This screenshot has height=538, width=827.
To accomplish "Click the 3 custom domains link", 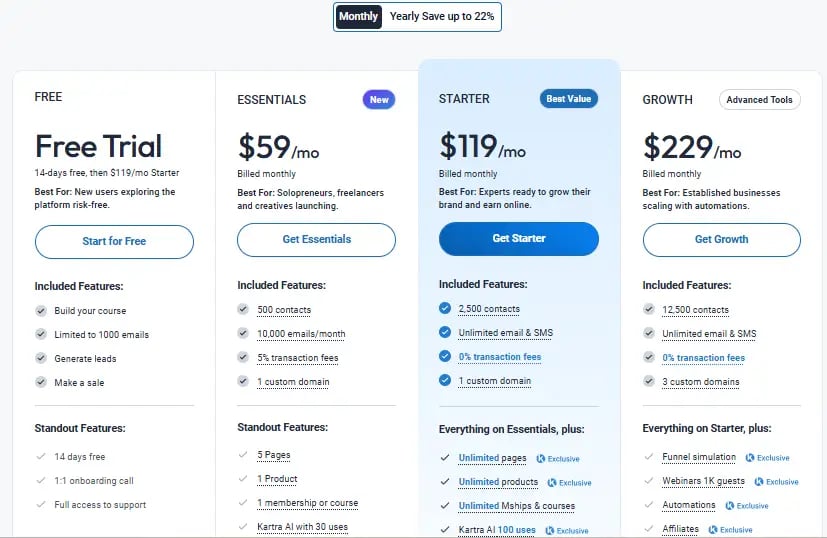I will (x=700, y=382).
